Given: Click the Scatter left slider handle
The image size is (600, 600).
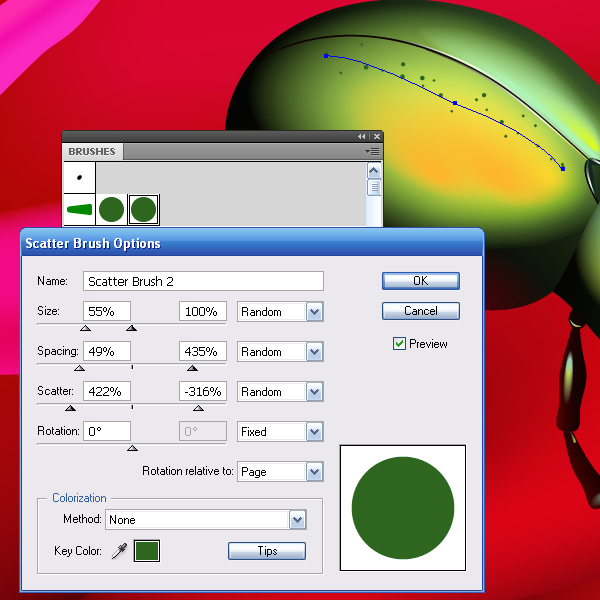Looking at the screenshot, I should [70, 408].
